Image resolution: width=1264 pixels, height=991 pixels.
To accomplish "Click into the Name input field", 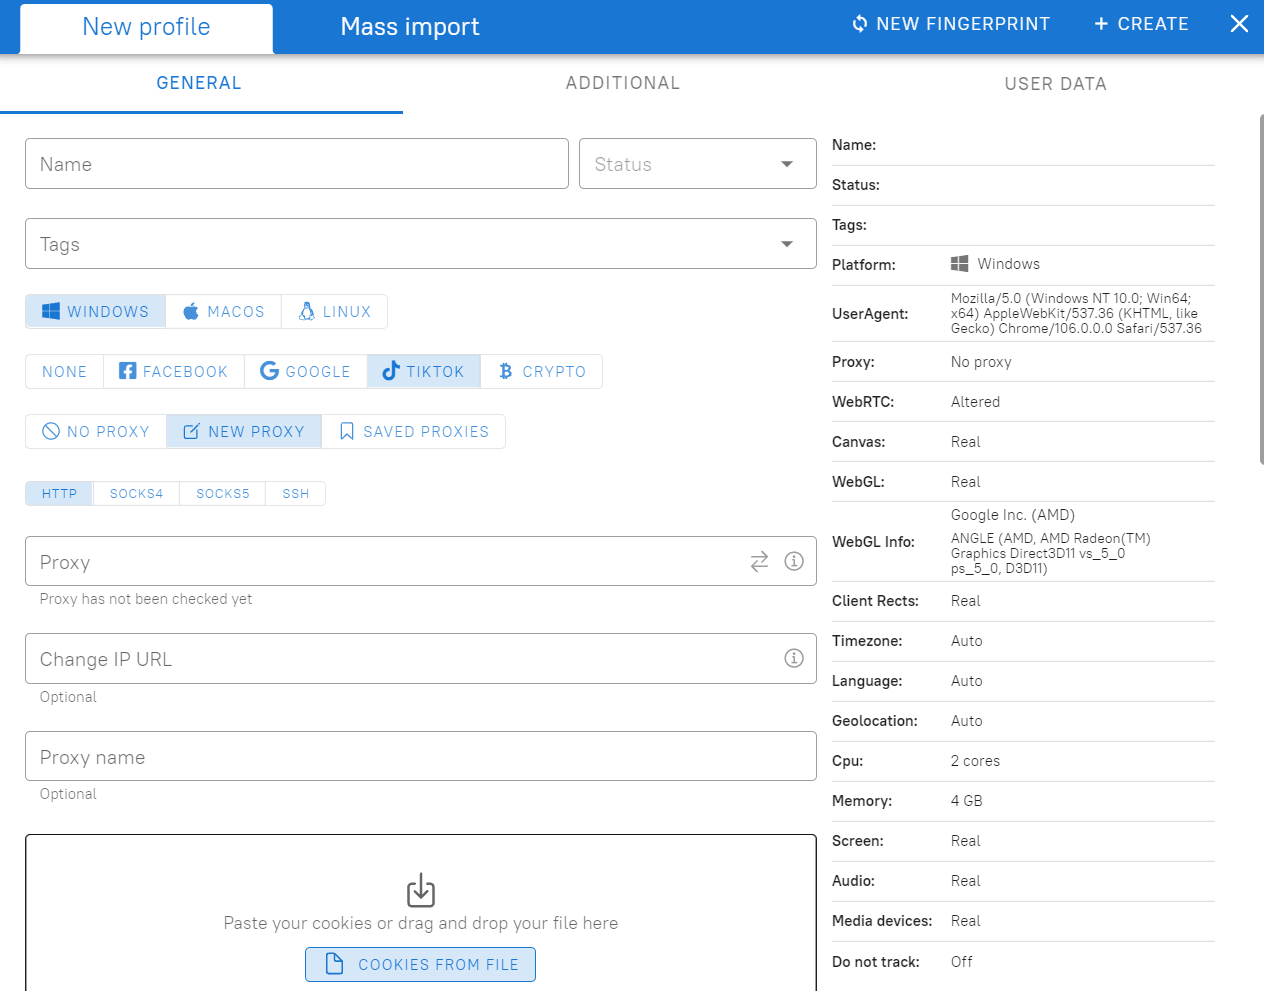I will click(x=297, y=164).
